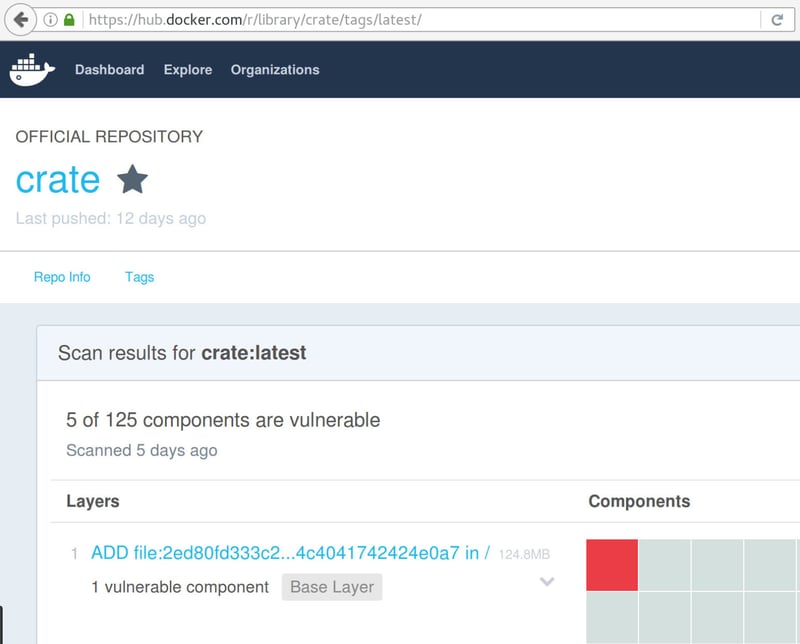This screenshot has width=800, height=644.
Task: Select the red vulnerable component square
Action: pos(612,565)
